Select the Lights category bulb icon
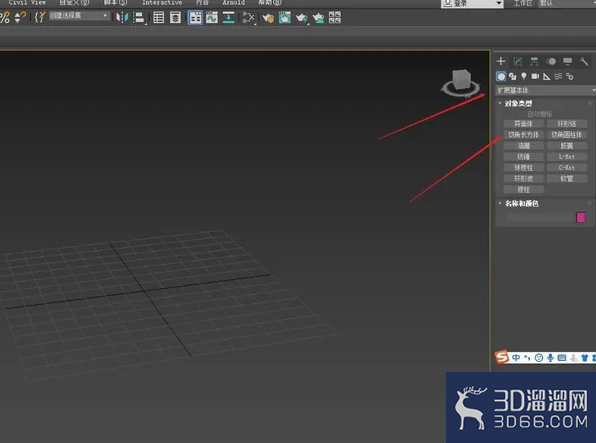The image size is (596, 443). pyautogui.click(x=524, y=76)
